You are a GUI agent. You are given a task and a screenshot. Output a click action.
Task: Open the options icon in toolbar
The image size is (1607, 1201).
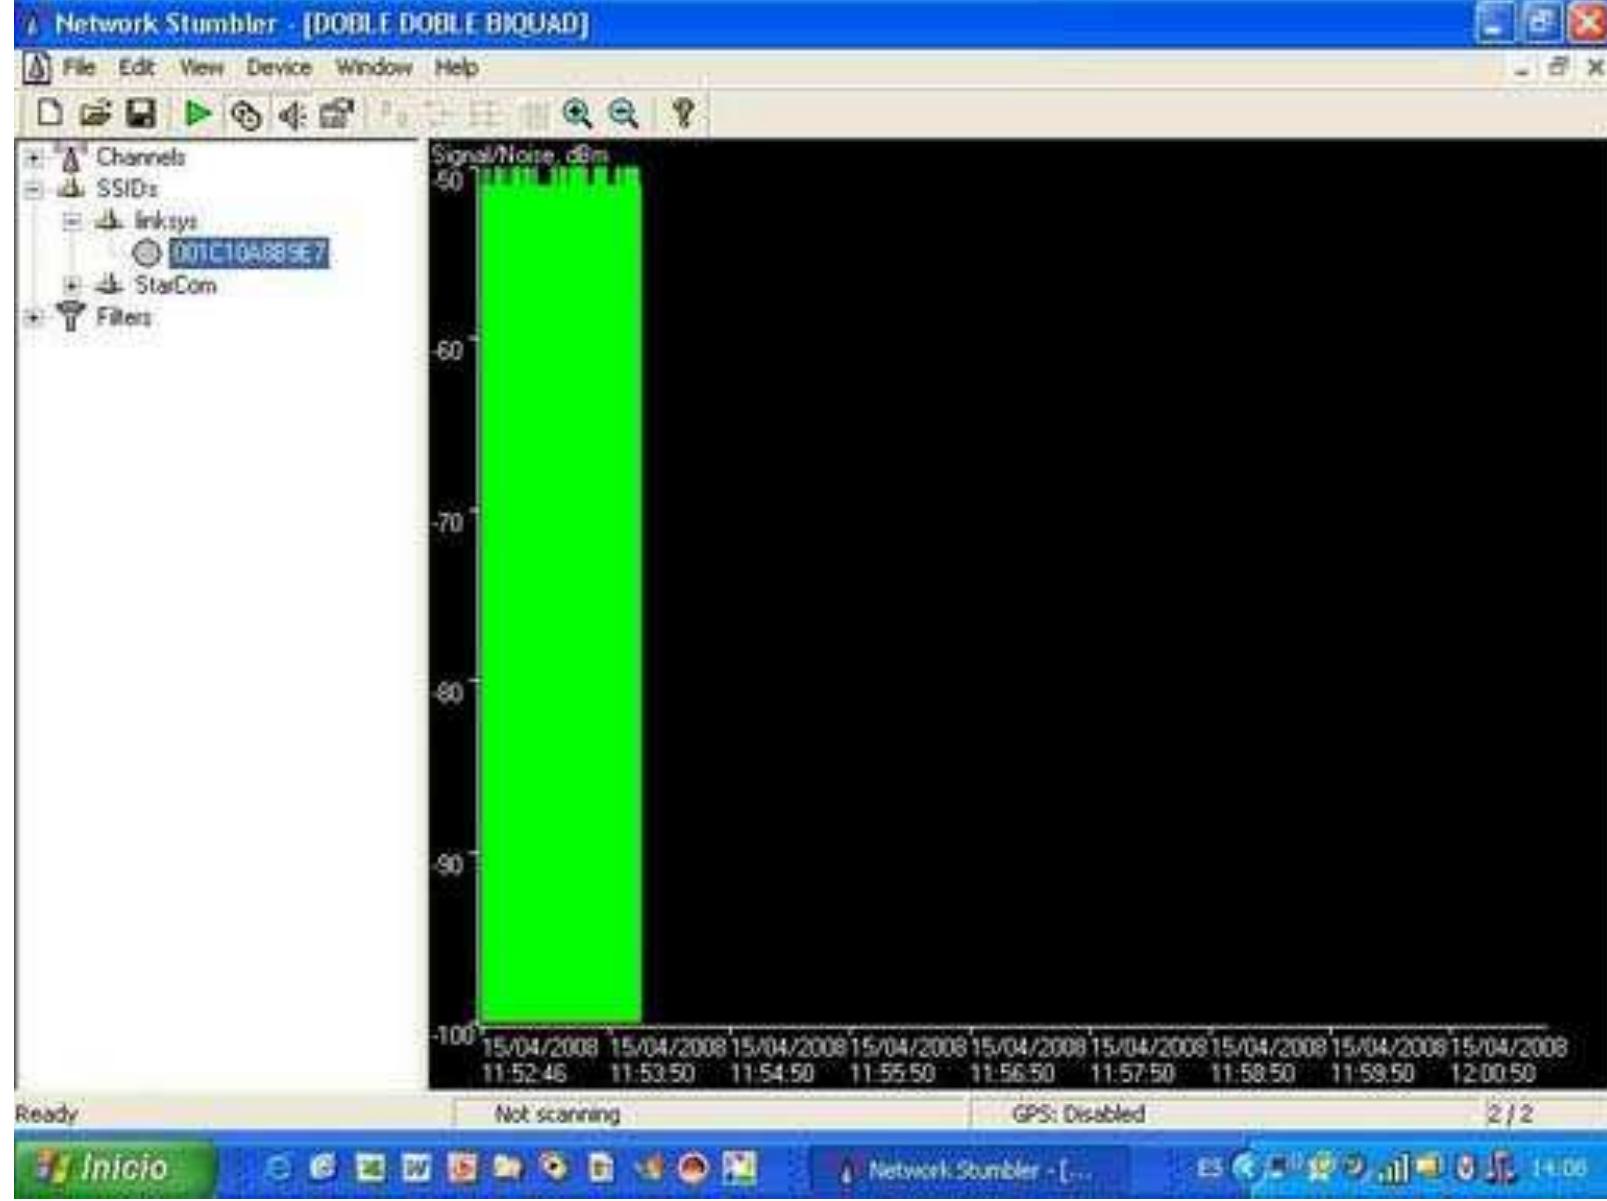(x=336, y=115)
